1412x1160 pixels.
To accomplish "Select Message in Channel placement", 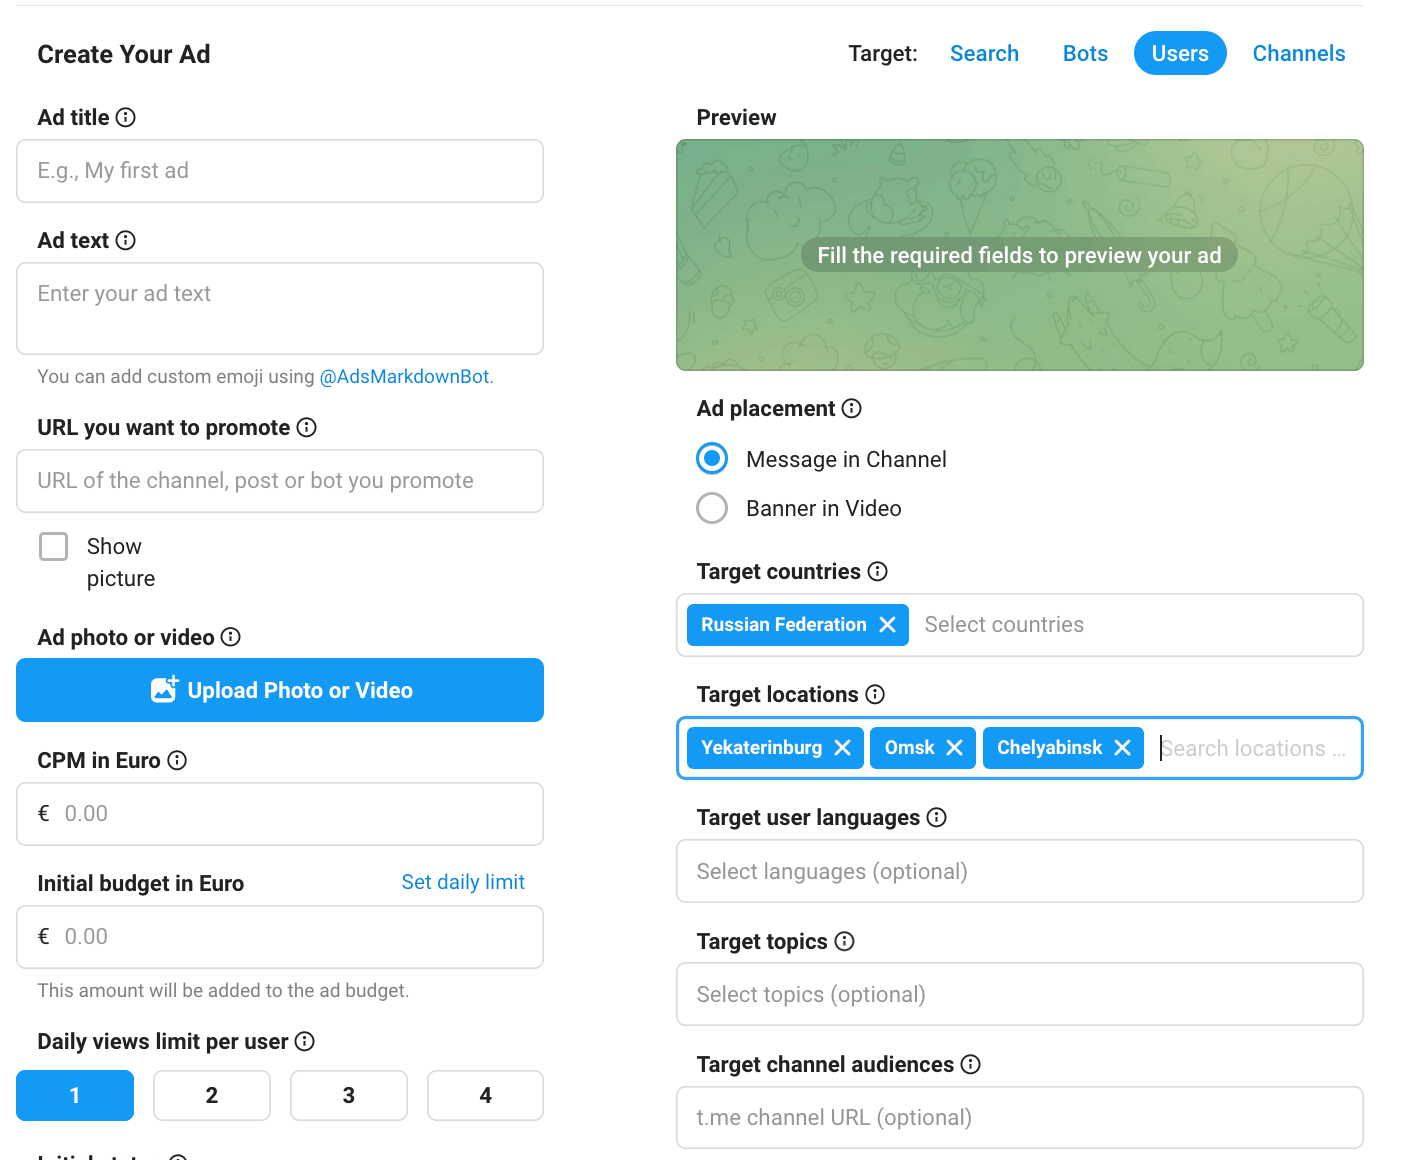I will click(712, 459).
